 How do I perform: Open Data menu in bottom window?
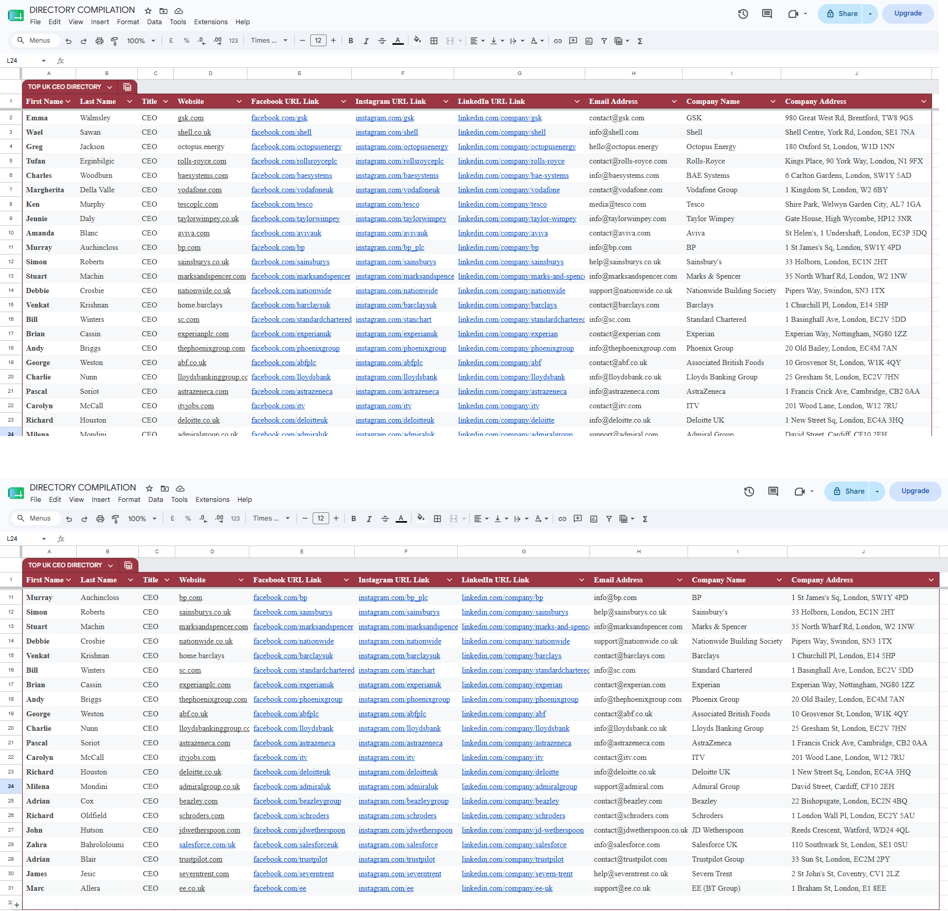tap(155, 500)
